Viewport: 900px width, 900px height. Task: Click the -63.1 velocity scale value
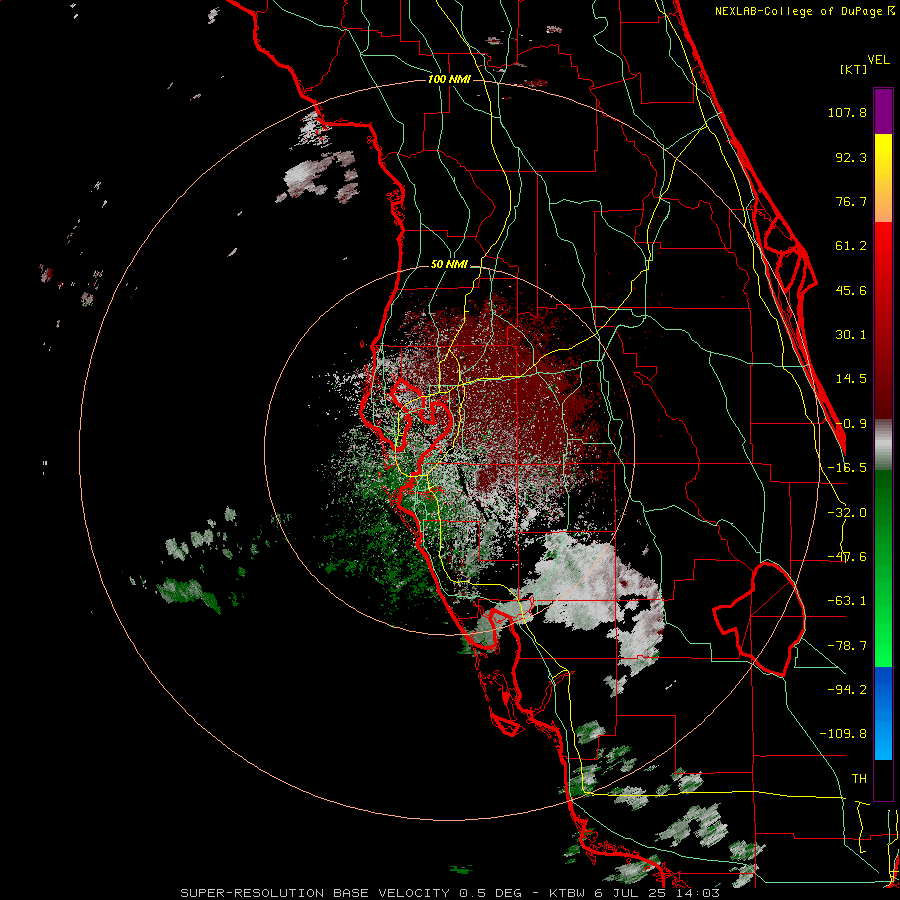(x=847, y=601)
